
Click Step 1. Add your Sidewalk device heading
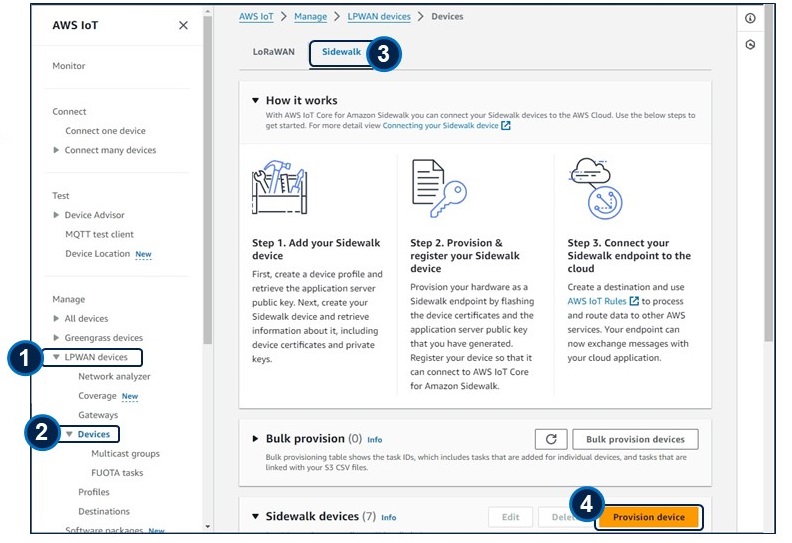pos(316,249)
